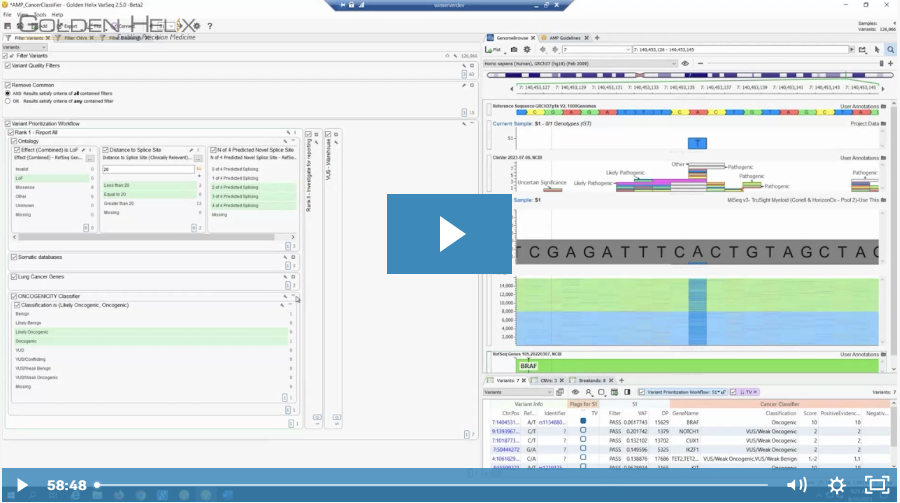
Task: Toggle track visibility eye next to genome assembly
Action: 685,64
